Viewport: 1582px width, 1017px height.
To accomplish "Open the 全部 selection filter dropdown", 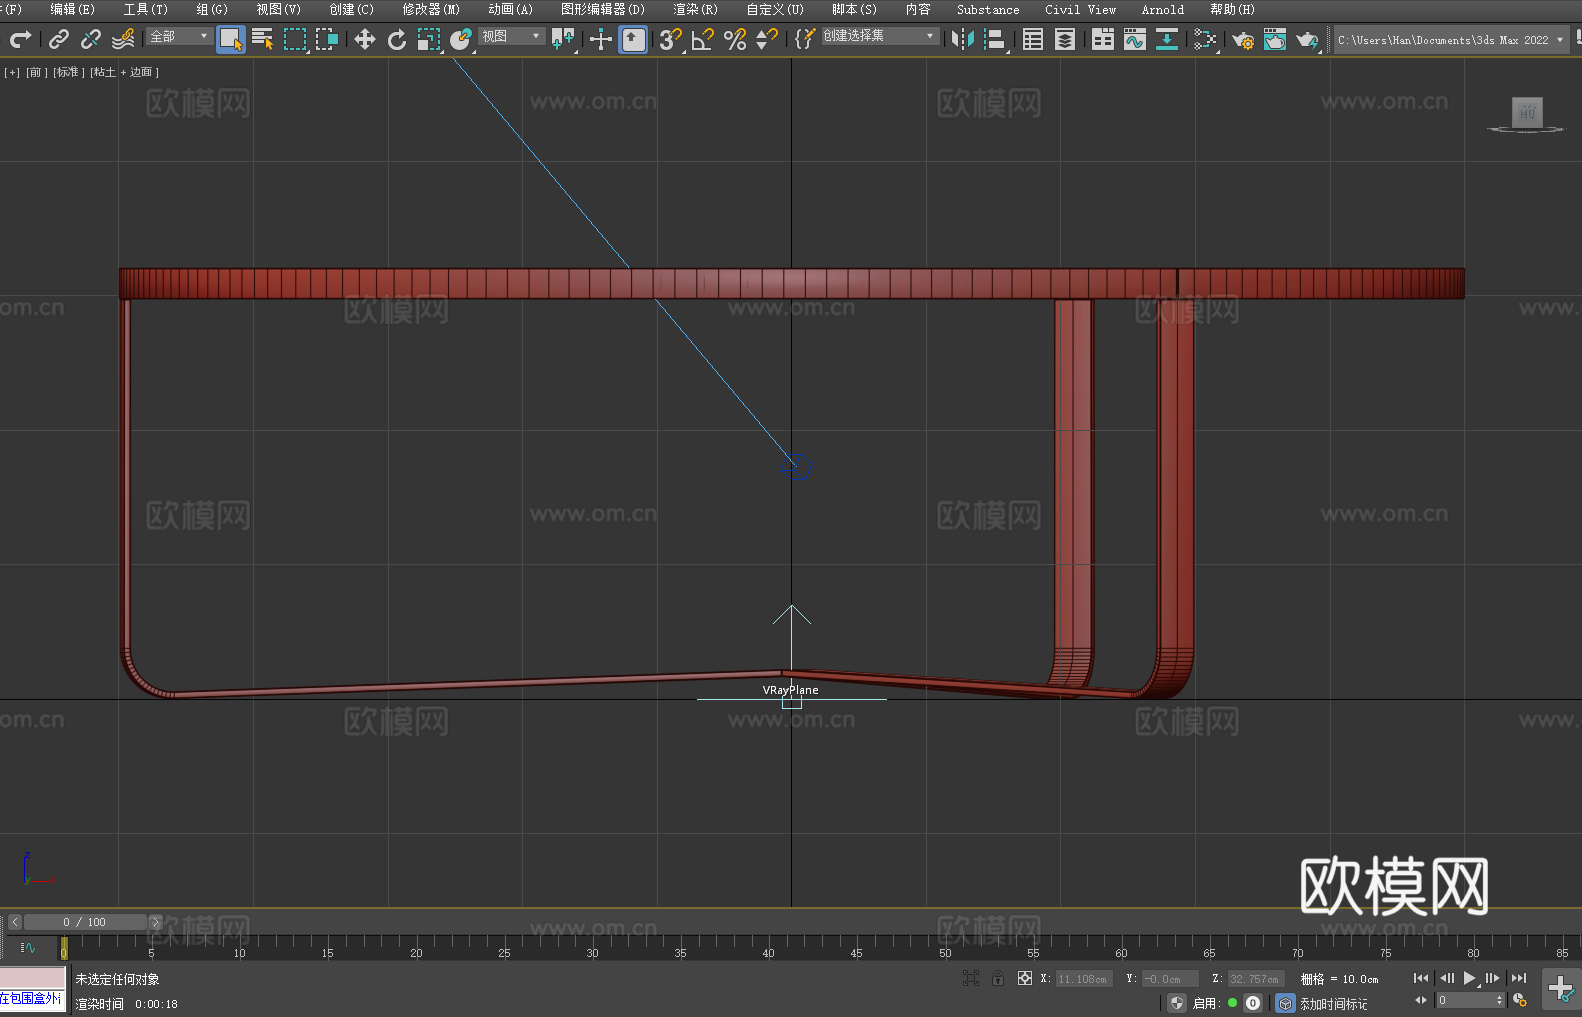I will 179,36.
